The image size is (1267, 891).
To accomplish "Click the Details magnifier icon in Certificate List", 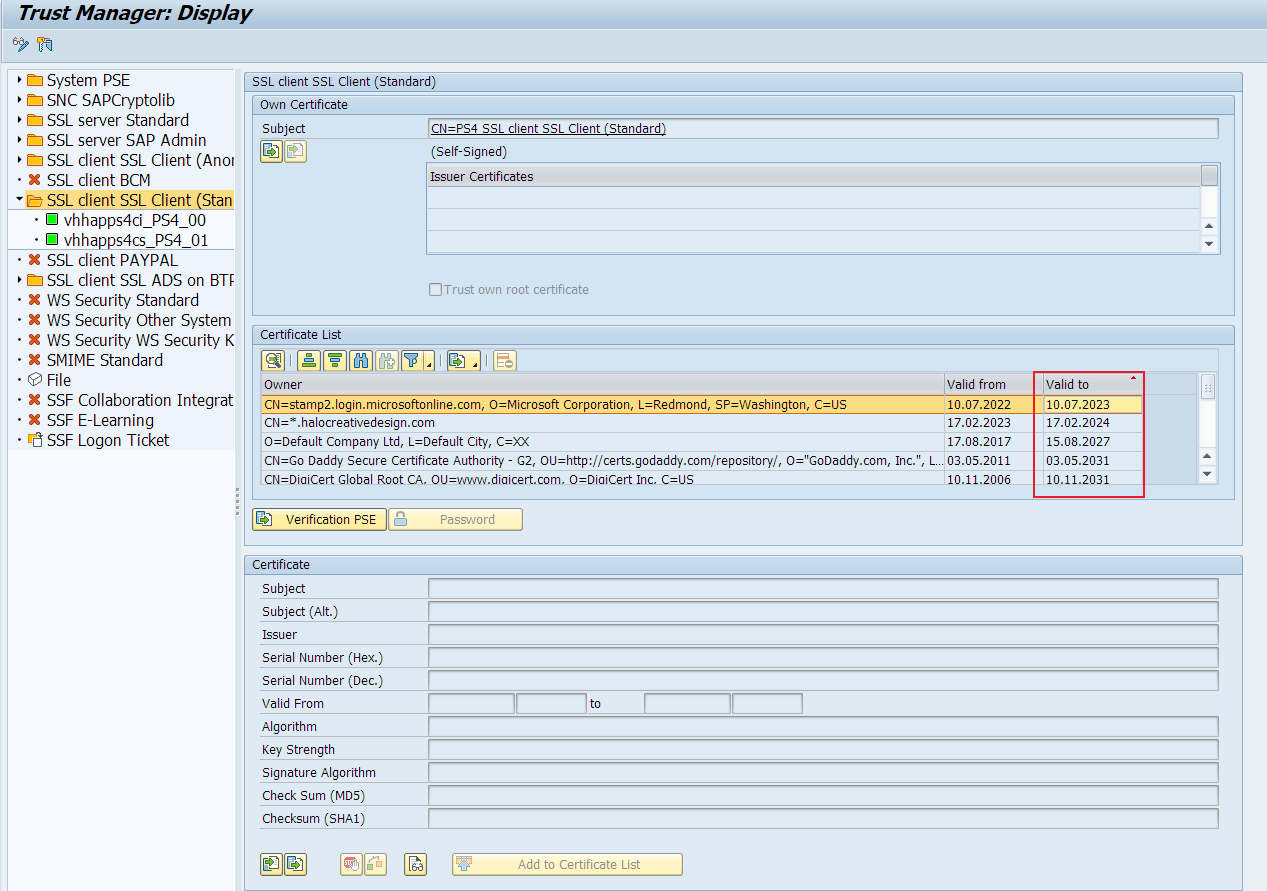I will pos(272,361).
